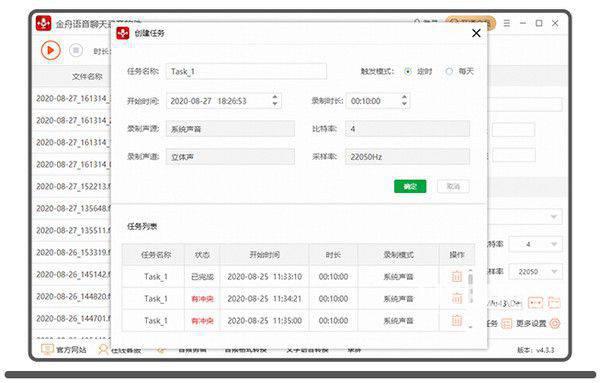Click the 比特率 field showing 4

click(x=408, y=129)
